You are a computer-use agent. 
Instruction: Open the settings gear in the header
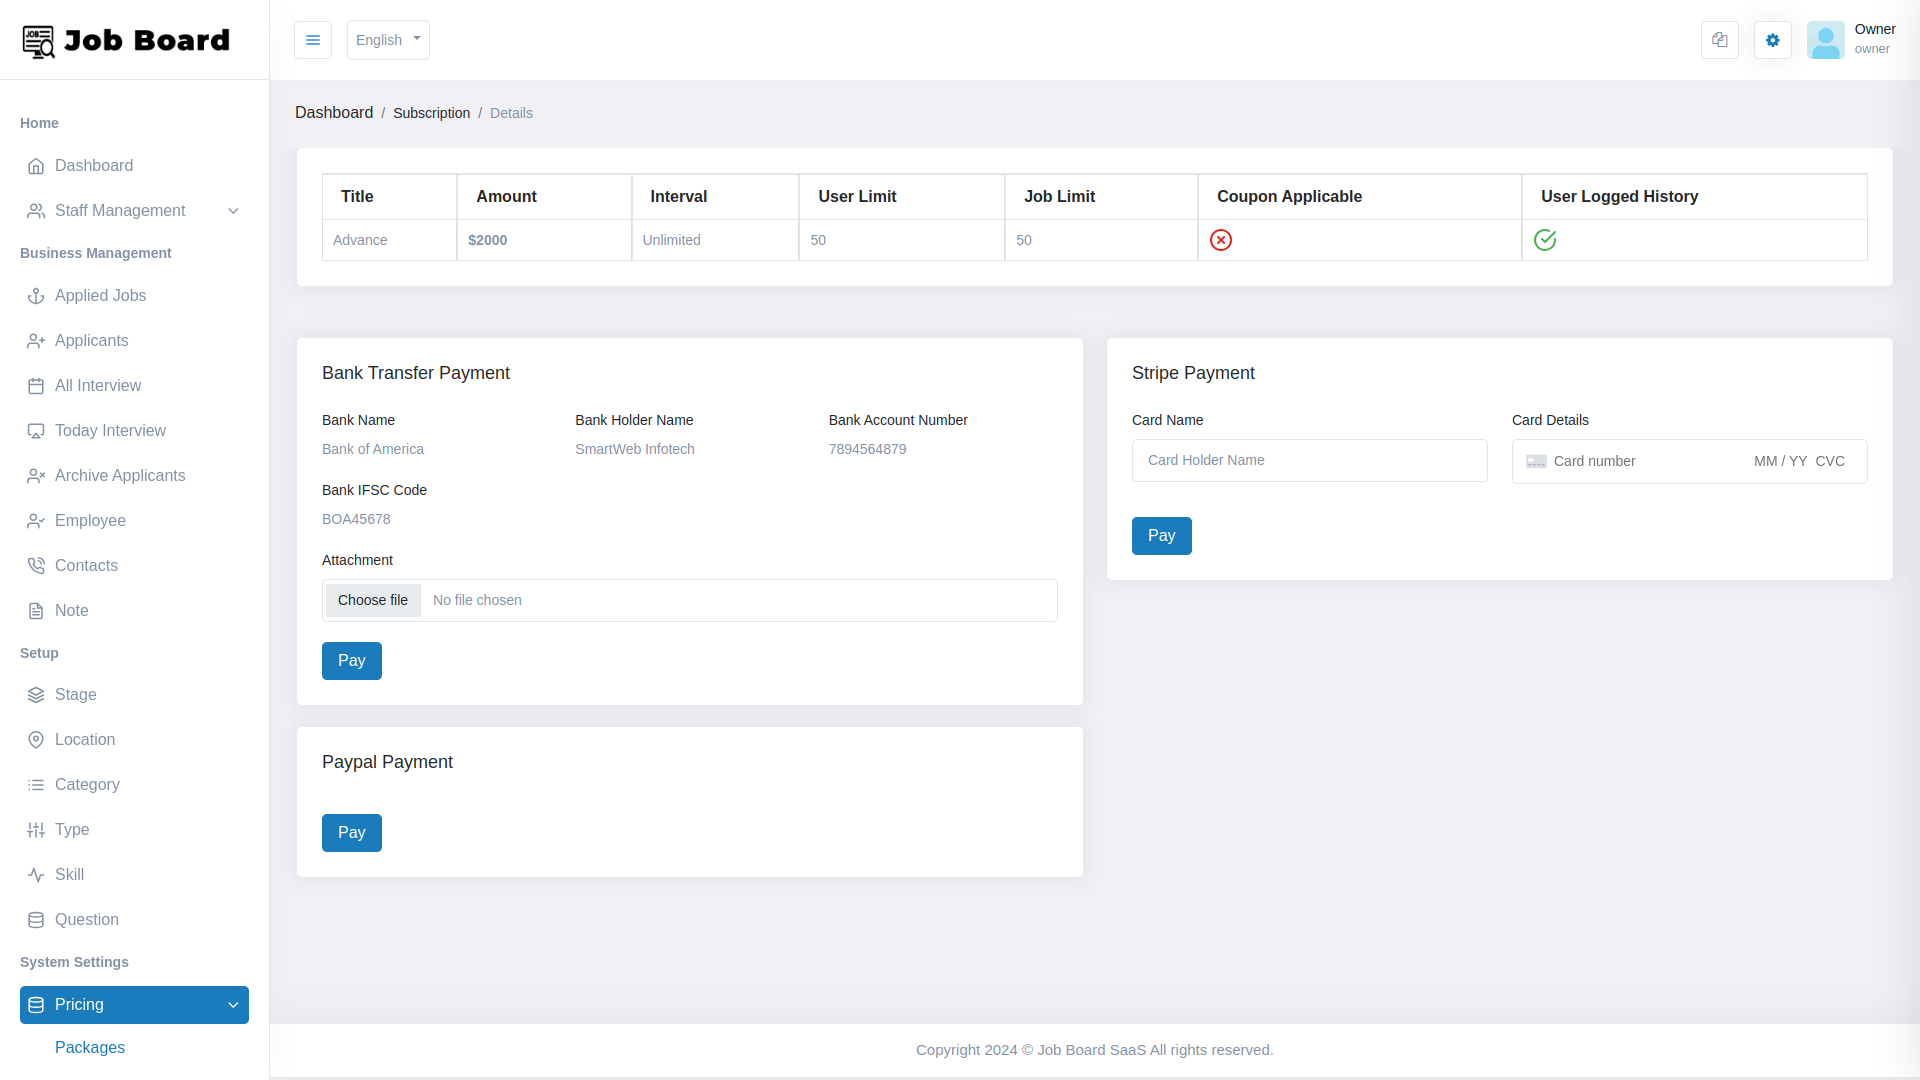pyautogui.click(x=1772, y=40)
